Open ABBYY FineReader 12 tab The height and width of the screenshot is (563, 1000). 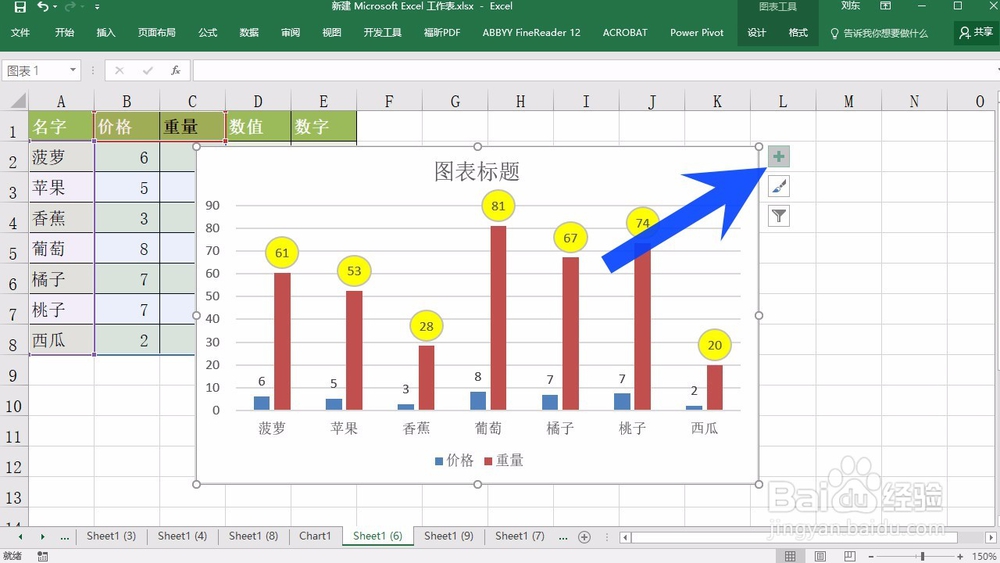[x=531, y=33]
